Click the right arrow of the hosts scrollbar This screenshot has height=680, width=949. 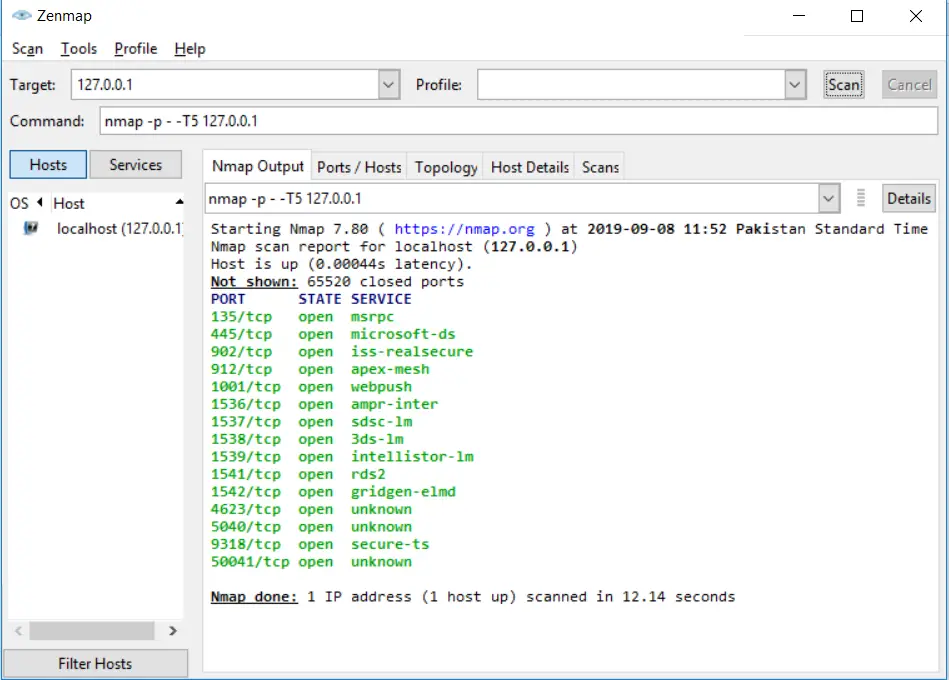pos(172,631)
